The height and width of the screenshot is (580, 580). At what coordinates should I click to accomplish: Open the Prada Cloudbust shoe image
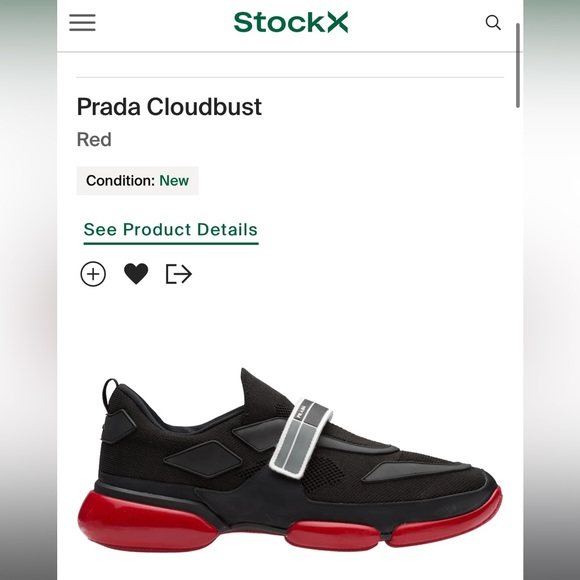pyautogui.click(x=290, y=460)
